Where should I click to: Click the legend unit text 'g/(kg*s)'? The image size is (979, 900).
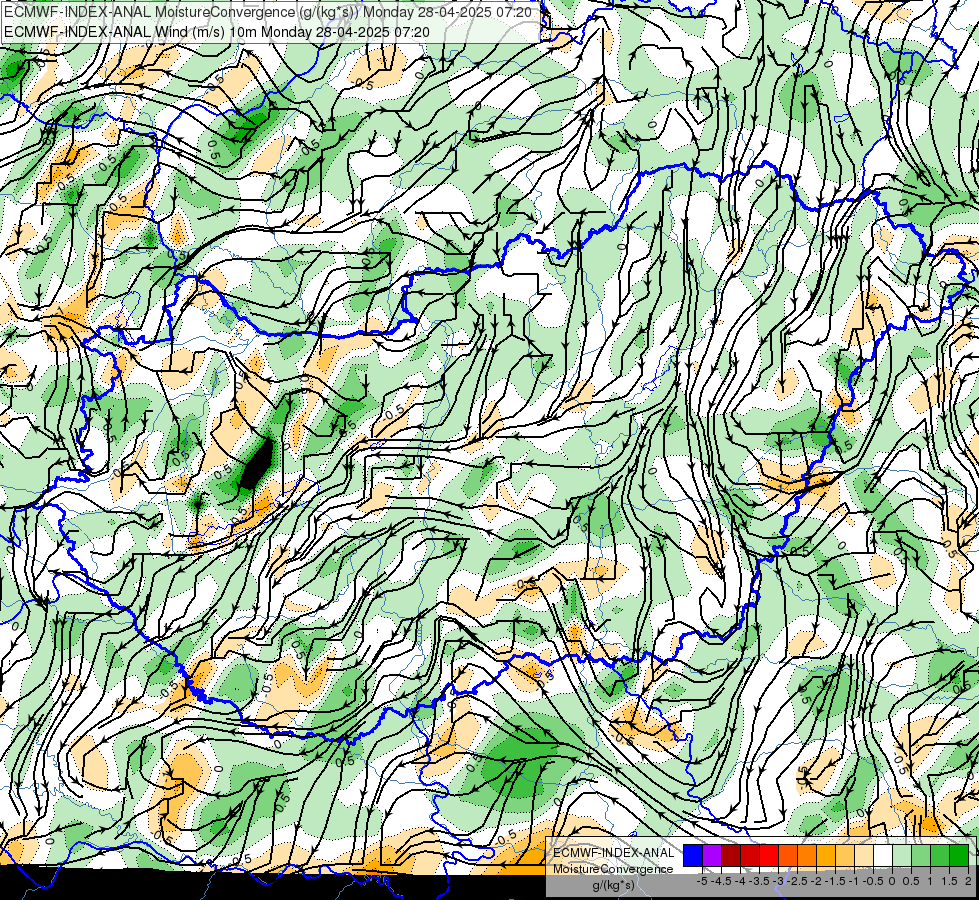[x=614, y=886]
